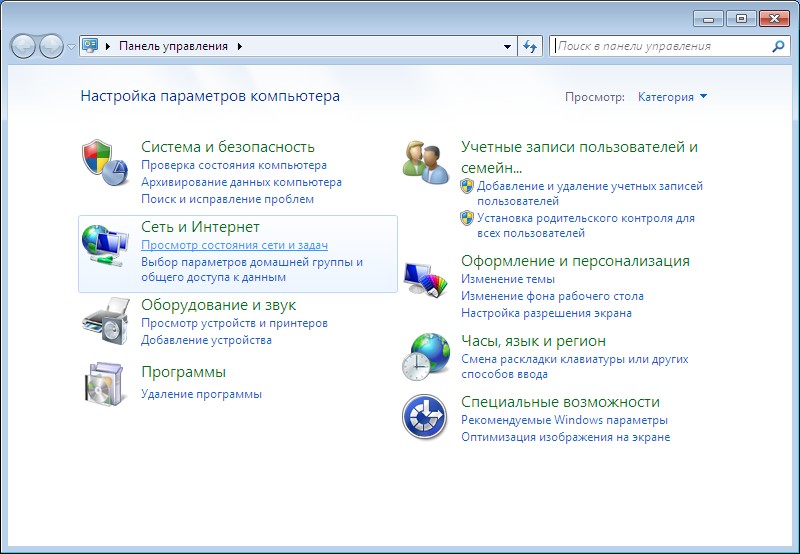Open the Категория view dropdown
This screenshot has height=554, width=800.
tap(672, 97)
